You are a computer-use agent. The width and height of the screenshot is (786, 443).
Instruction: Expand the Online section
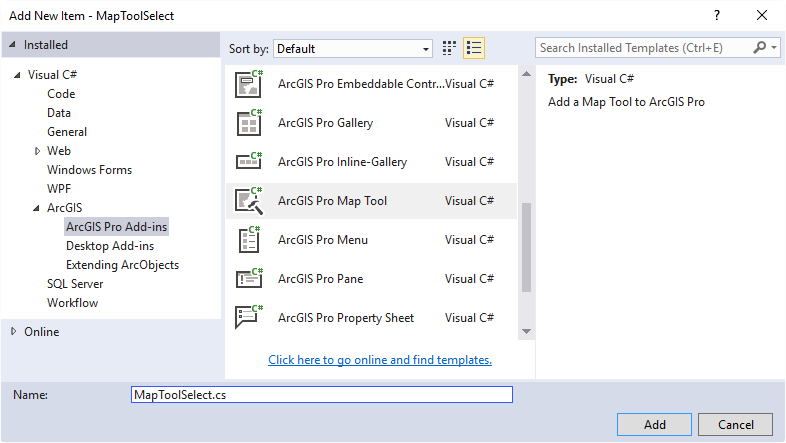click(14, 331)
